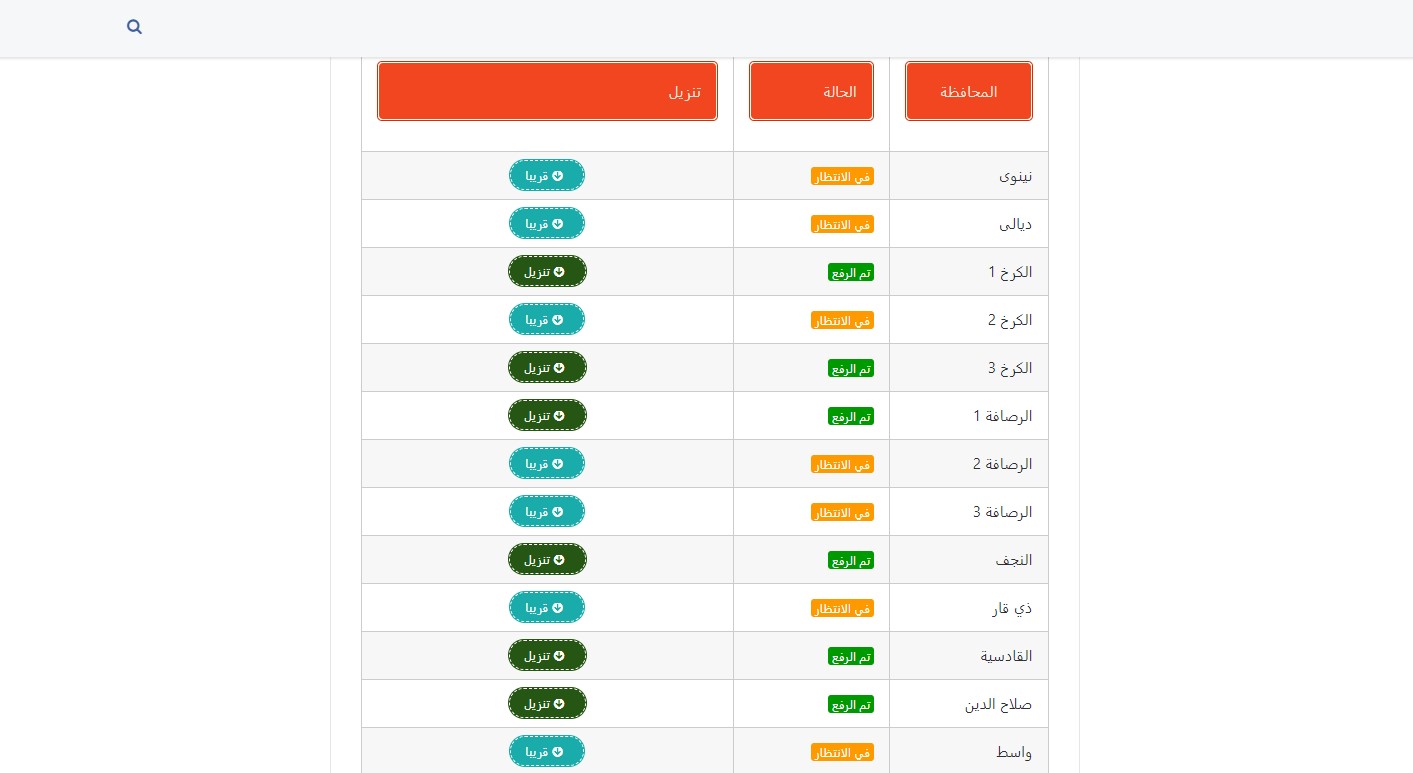Click the قريبا button for نينوى

pyautogui.click(x=547, y=175)
